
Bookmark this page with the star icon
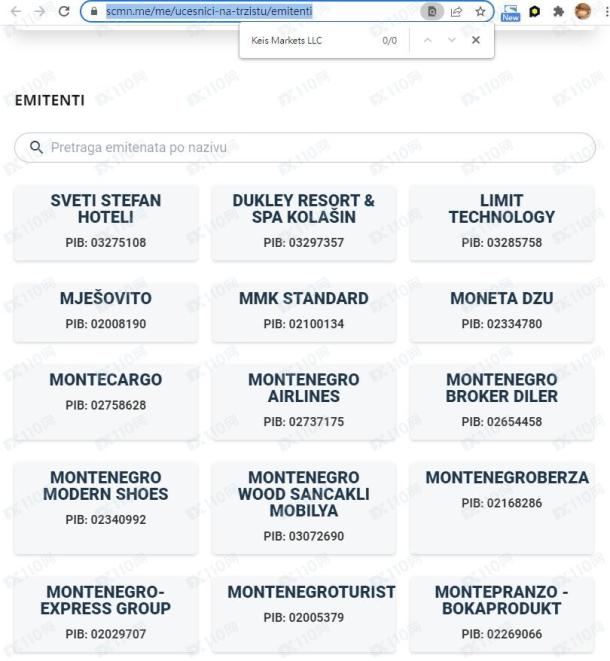click(x=480, y=11)
